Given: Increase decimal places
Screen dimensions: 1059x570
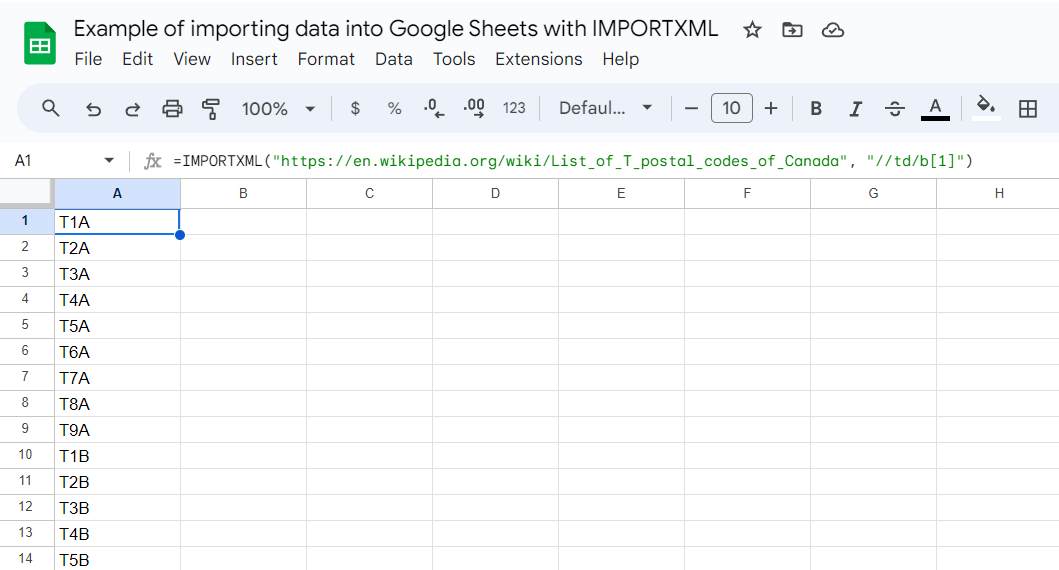Looking at the screenshot, I should 474,108.
